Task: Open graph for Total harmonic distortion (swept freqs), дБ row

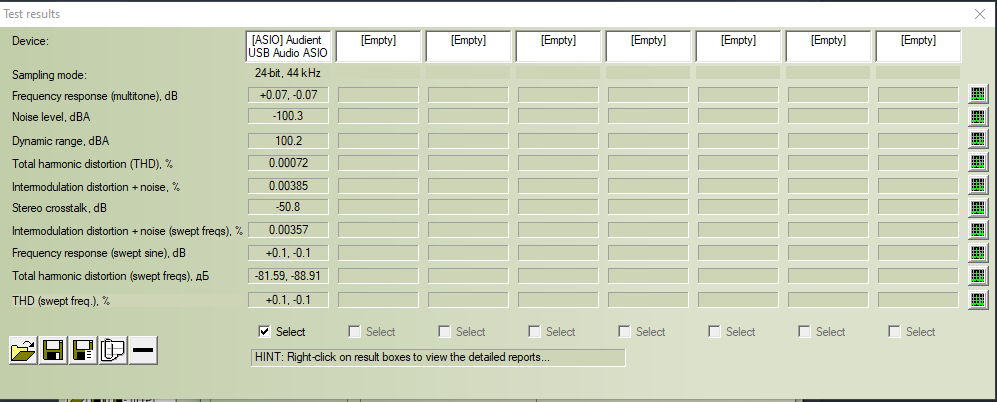Action: point(978,276)
